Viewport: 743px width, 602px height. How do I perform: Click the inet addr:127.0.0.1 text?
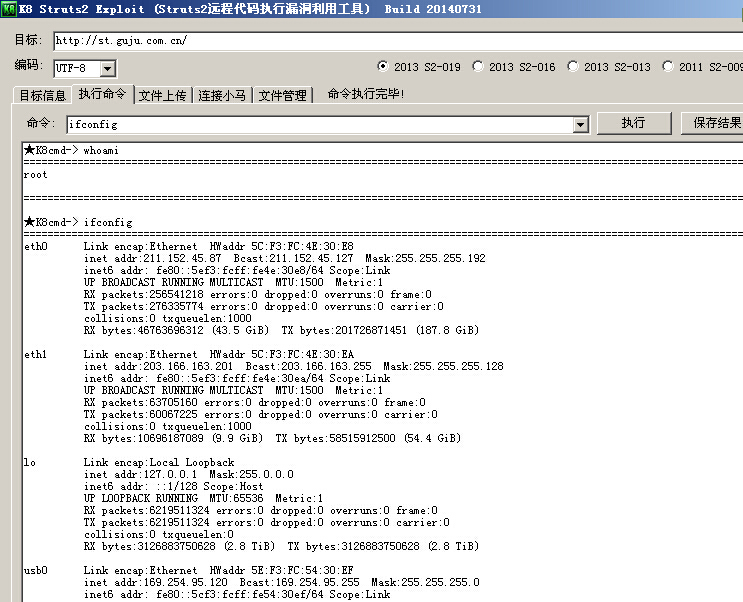coord(140,474)
